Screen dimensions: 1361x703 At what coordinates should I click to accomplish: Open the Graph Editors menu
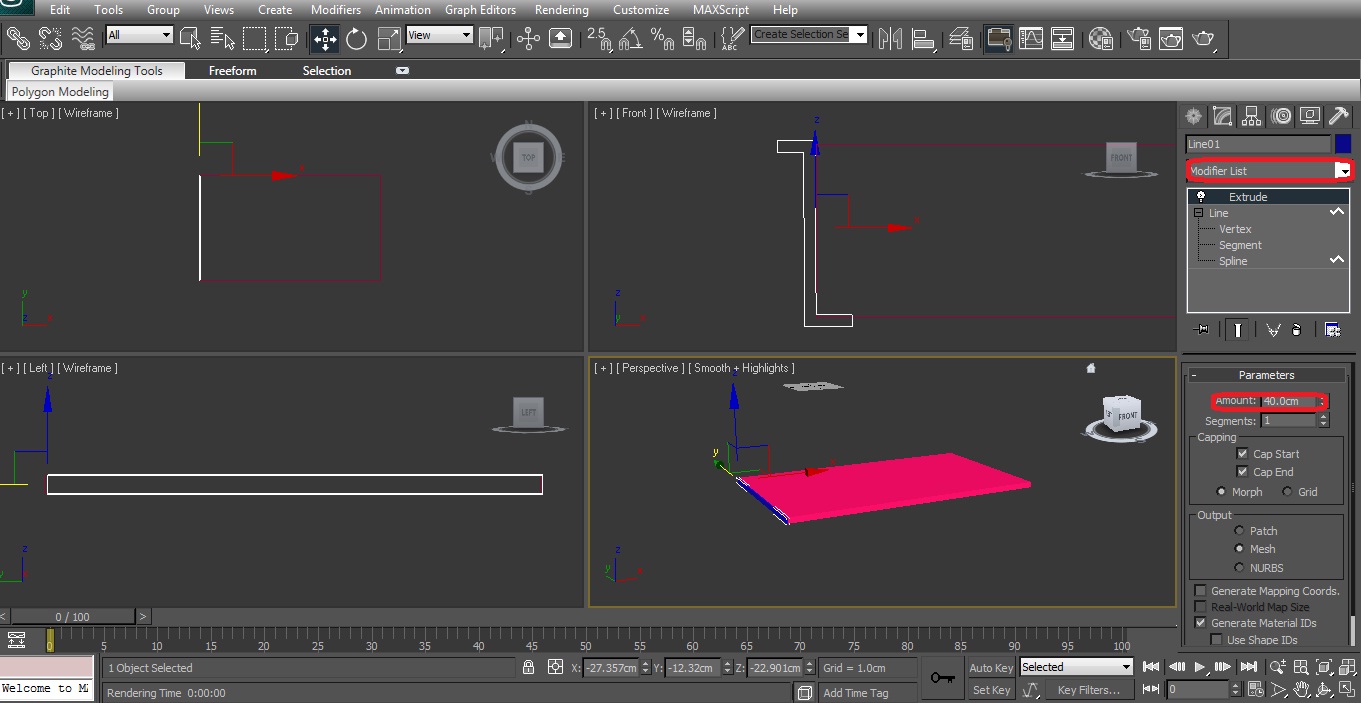coord(483,10)
